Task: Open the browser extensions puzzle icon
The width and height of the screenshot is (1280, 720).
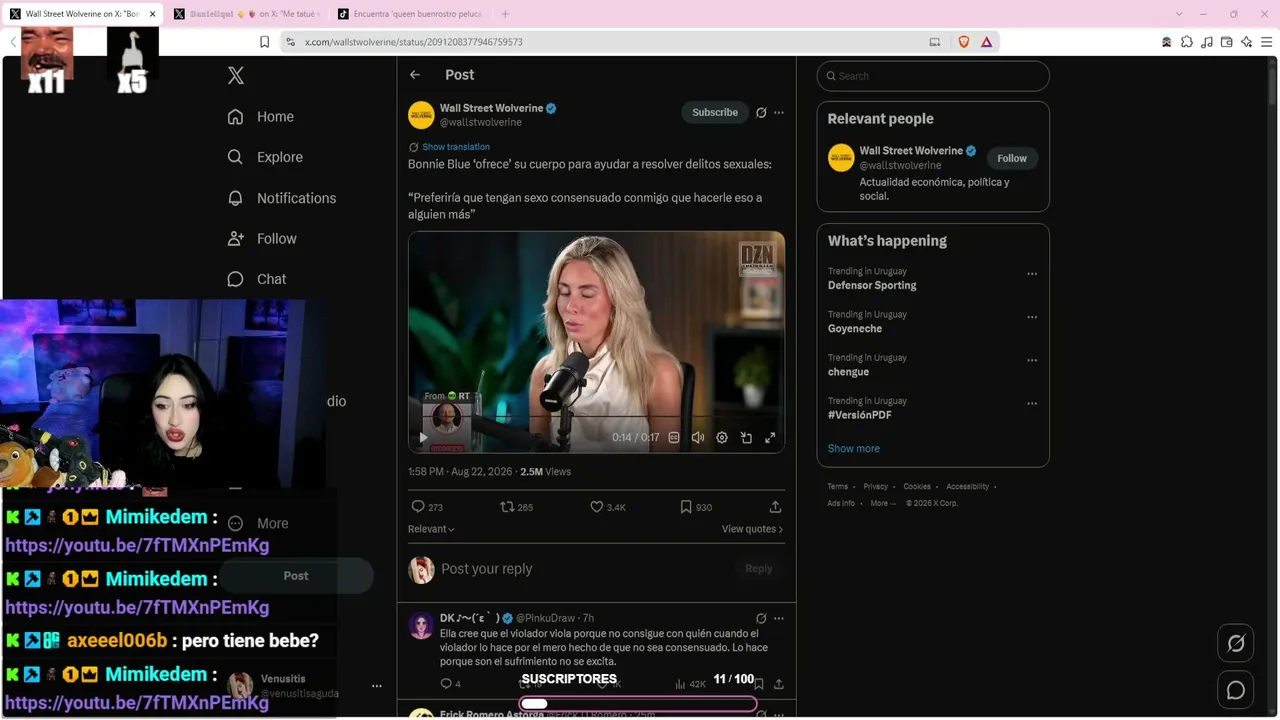Action: [1187, 42]
